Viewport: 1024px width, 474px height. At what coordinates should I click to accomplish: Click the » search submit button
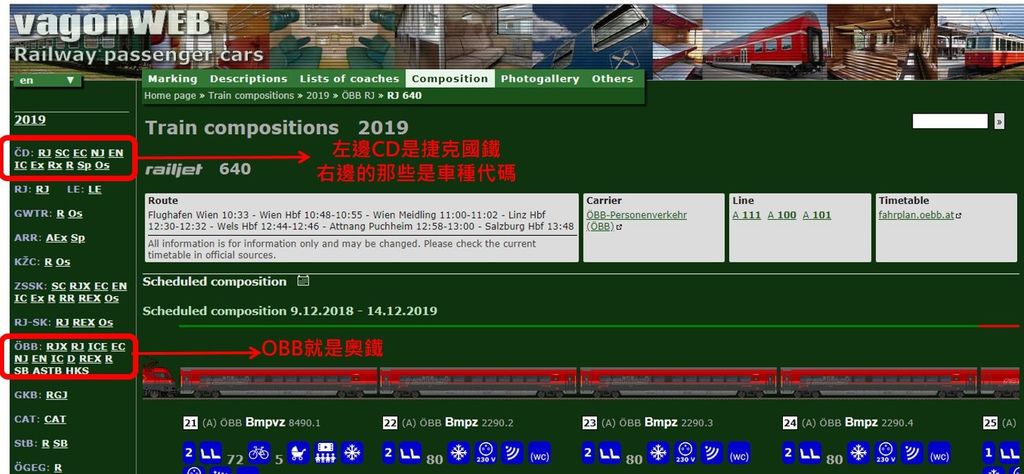click(999, 121)
